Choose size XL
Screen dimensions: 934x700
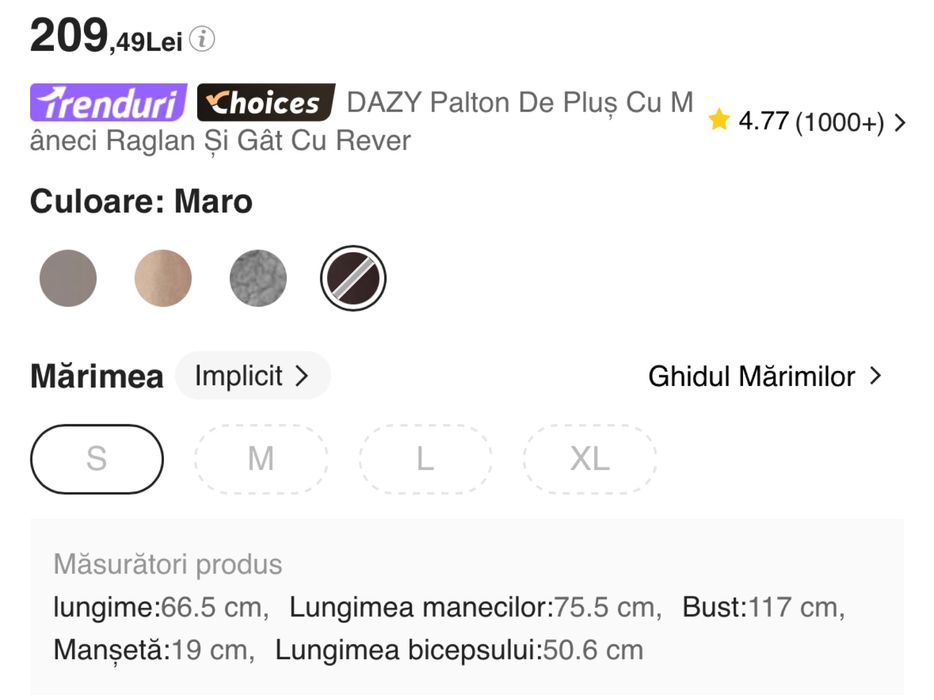[590, 459]
